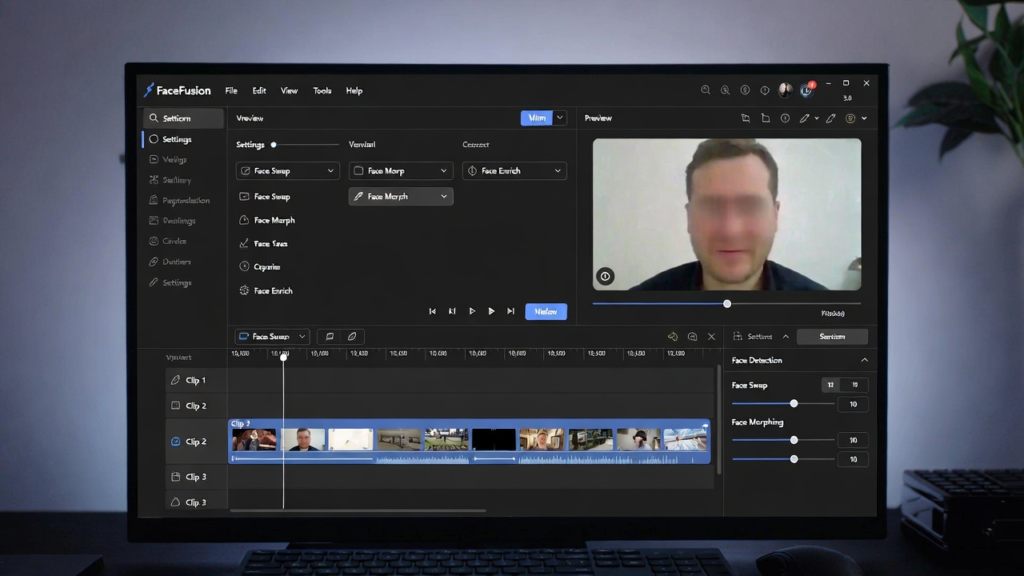Screen dimensions: 1024x576
Task: Switch to the Santiarn tab
Action: pyautogui.click(x=832, y=336)
